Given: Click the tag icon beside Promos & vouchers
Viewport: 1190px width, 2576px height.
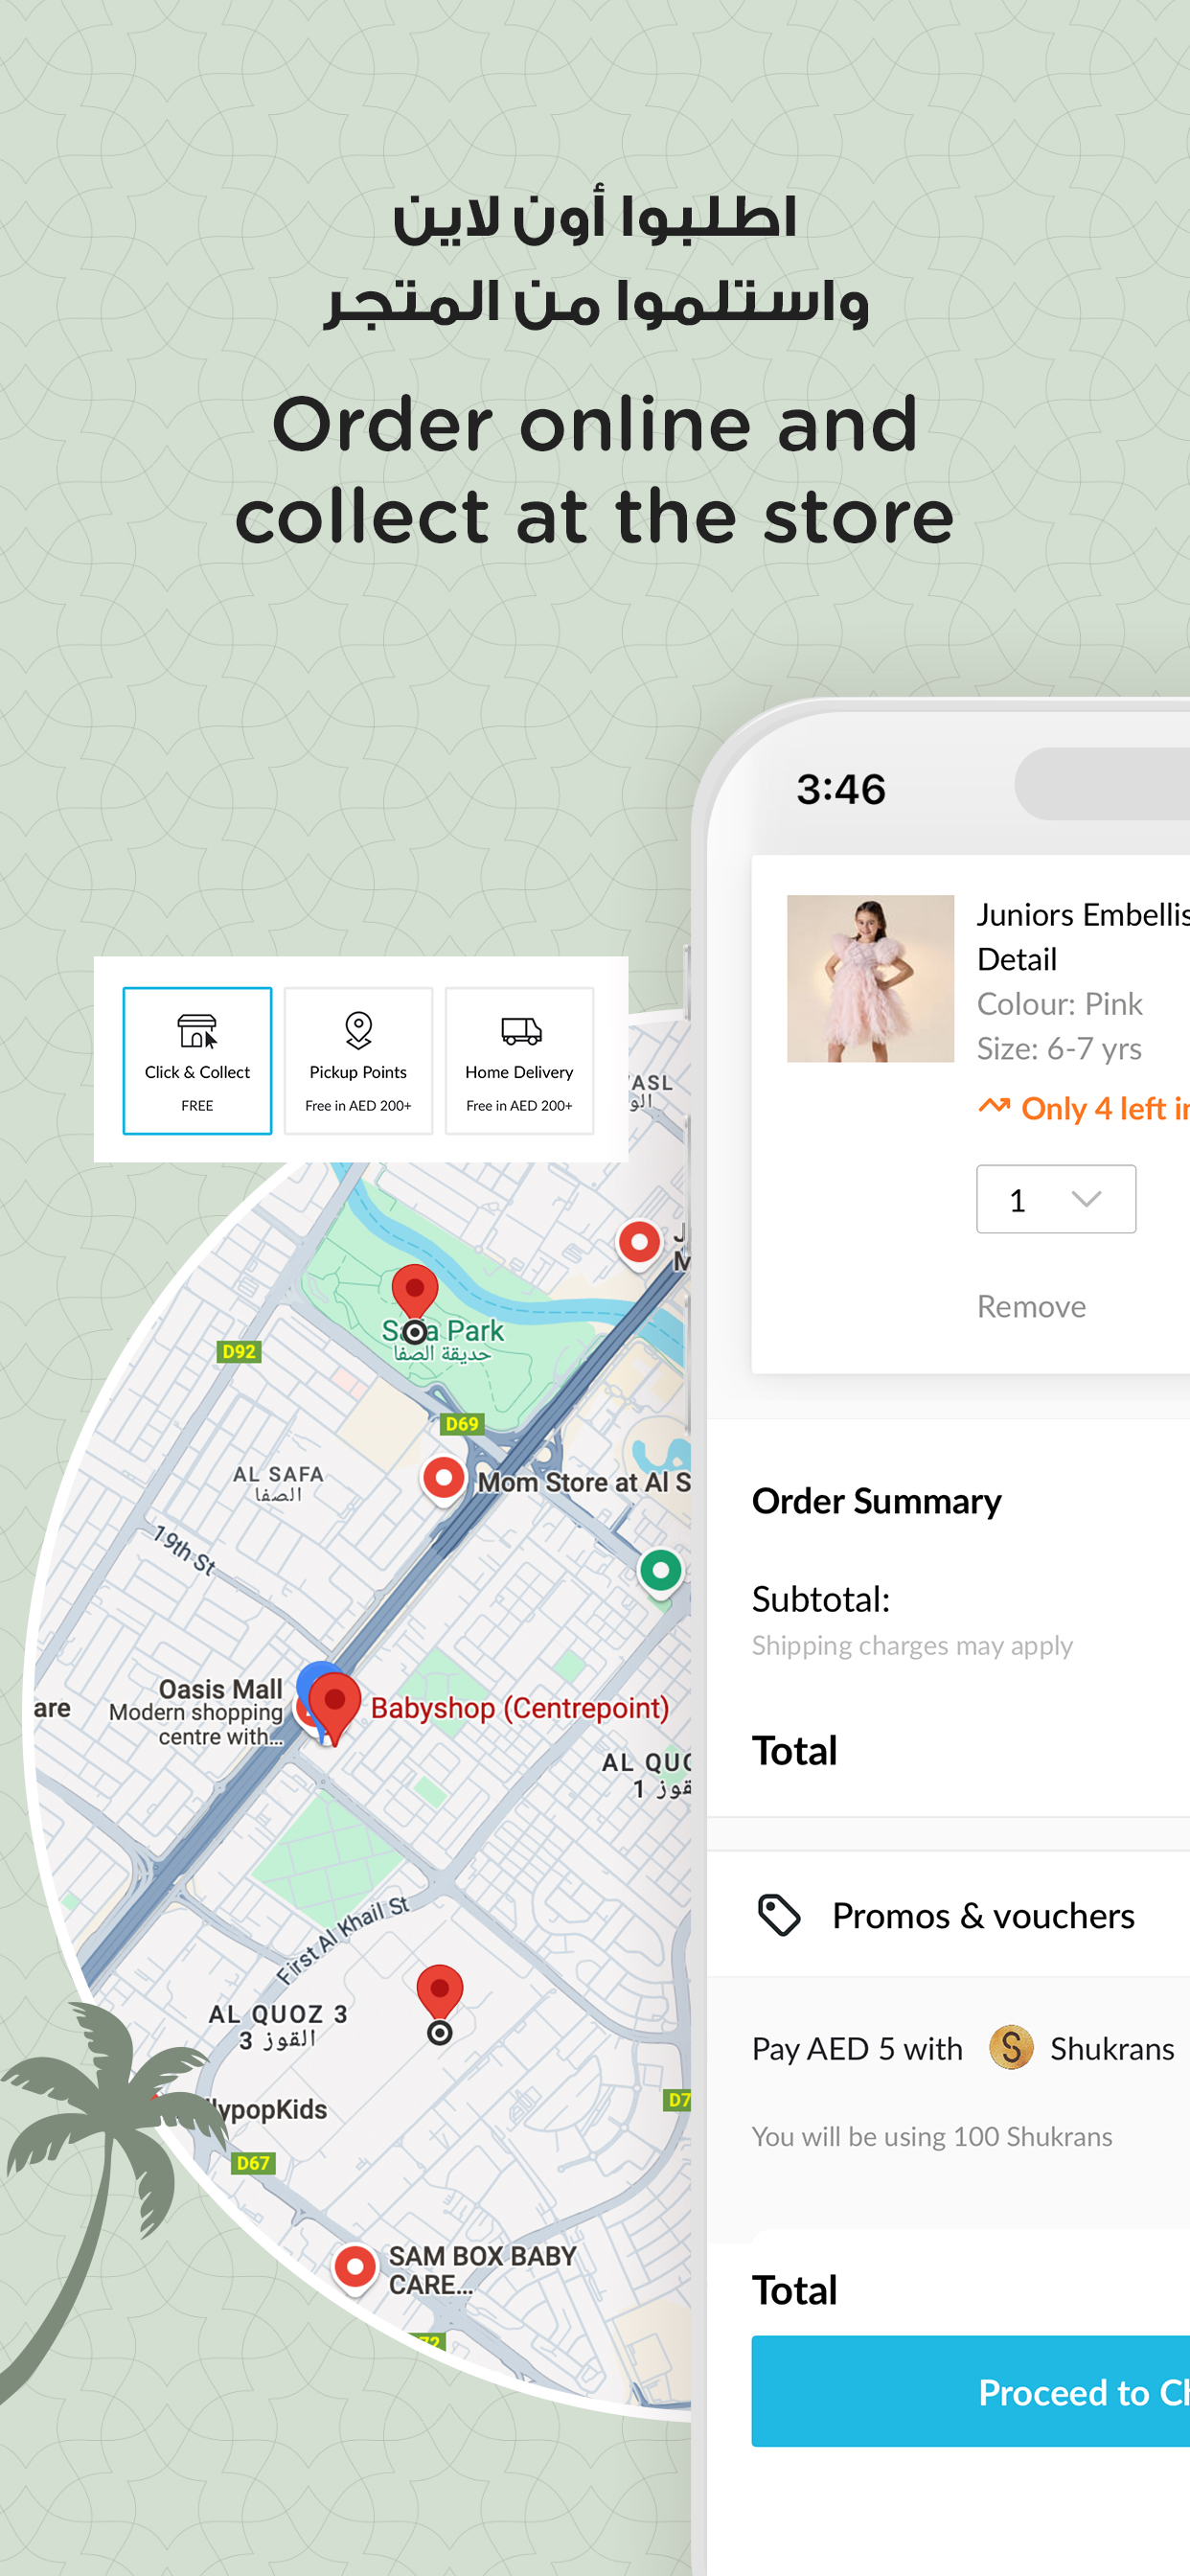Looking at the screenshot, I should [779, 1915].
